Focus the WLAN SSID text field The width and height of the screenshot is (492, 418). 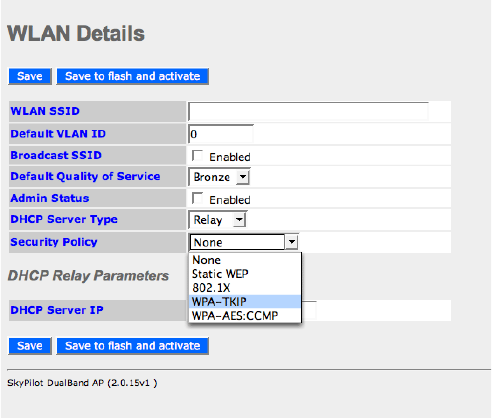coord(308,111)
